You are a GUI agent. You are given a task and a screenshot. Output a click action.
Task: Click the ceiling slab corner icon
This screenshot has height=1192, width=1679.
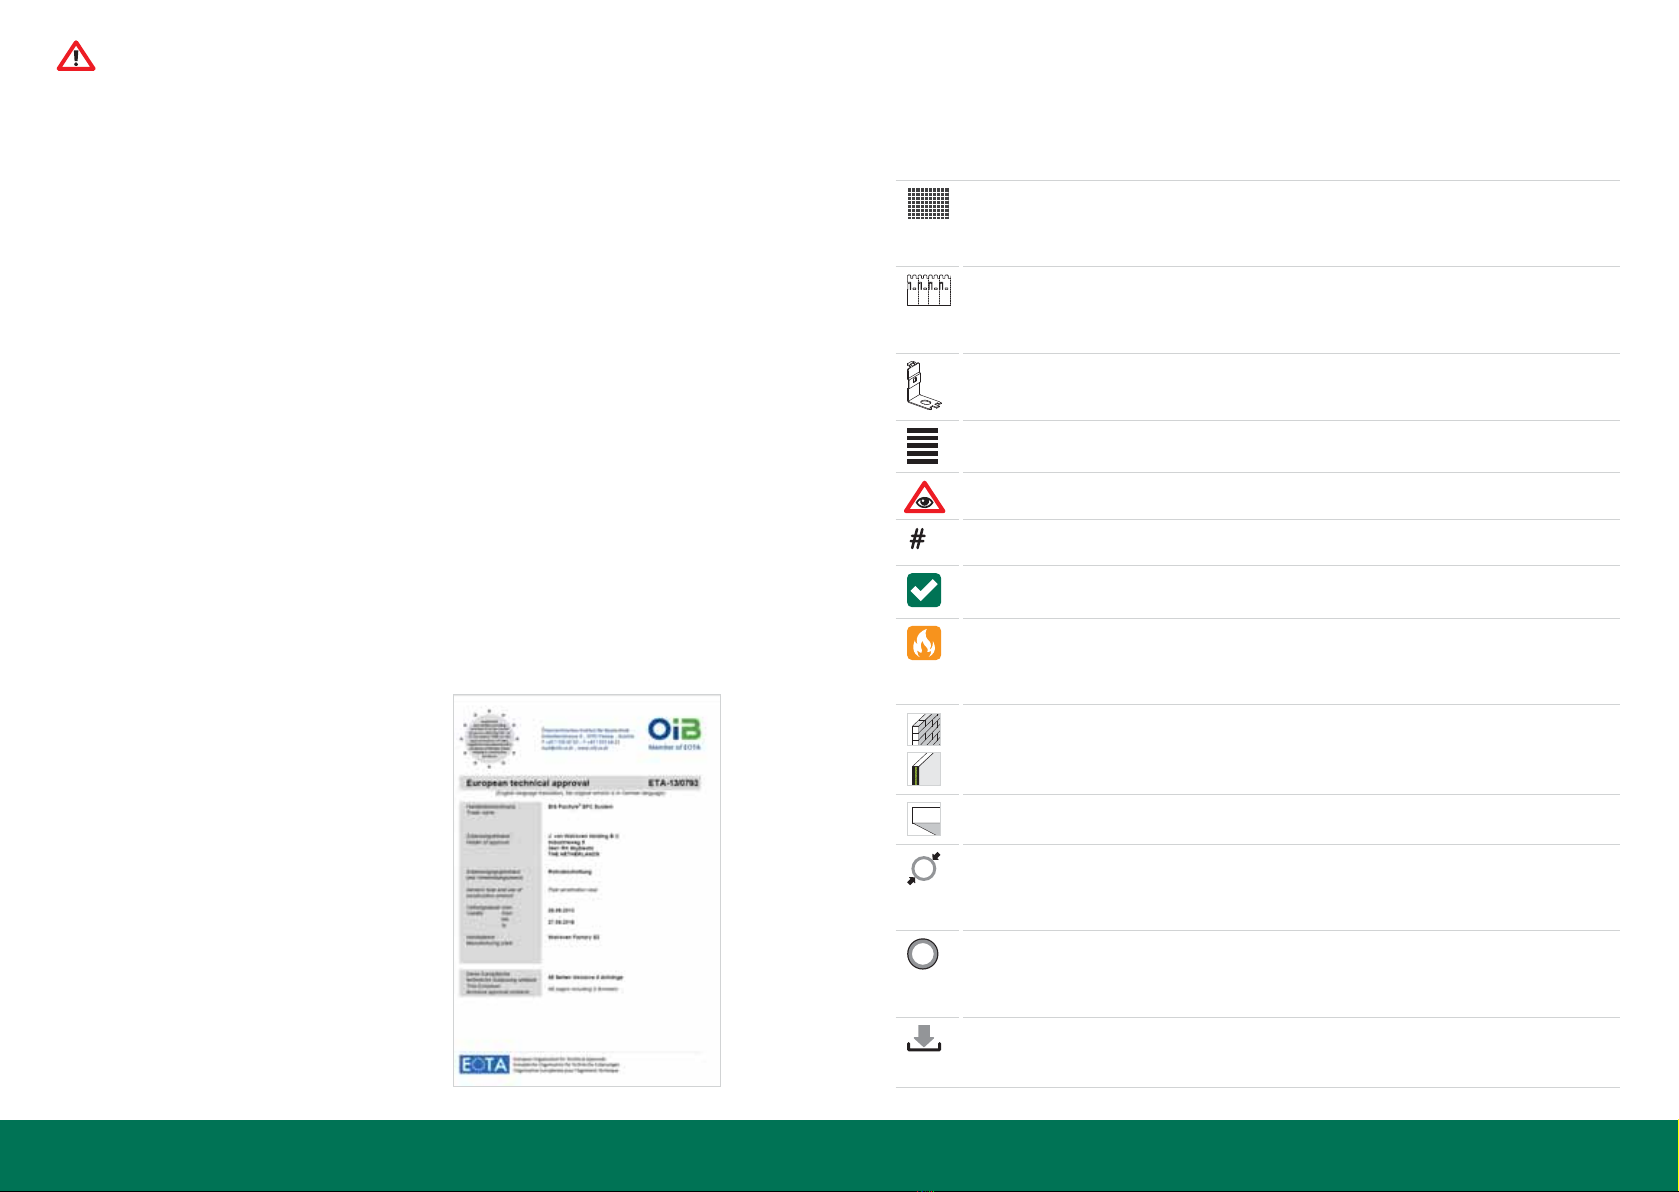pos(924,819)
